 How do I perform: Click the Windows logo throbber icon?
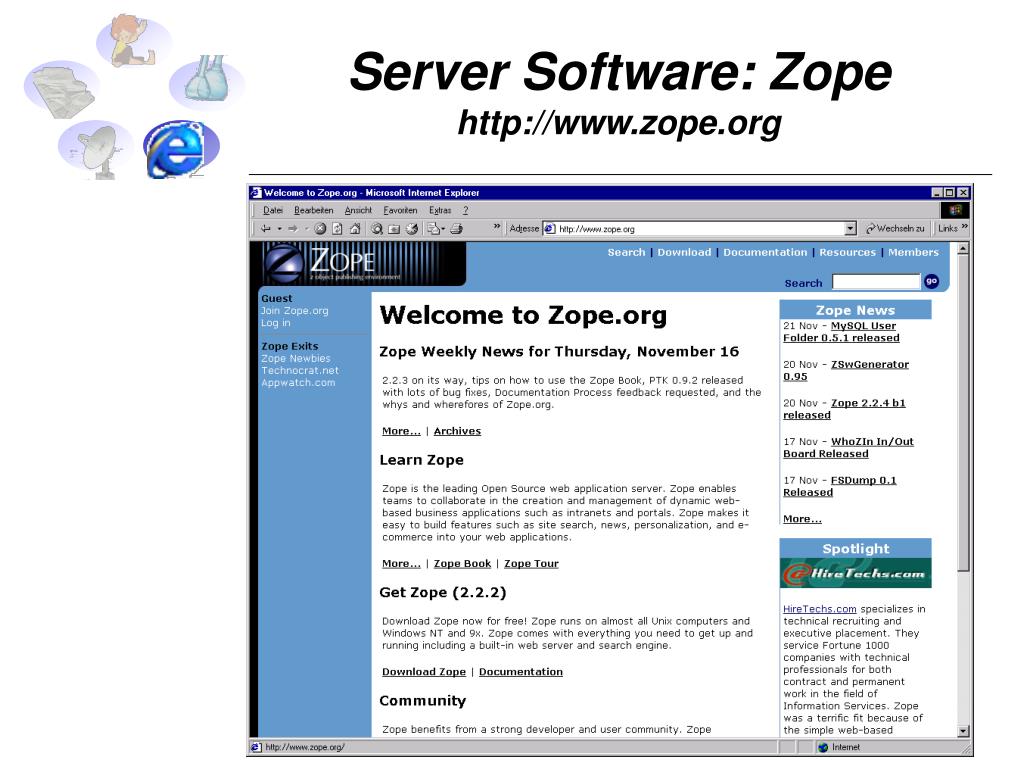coord(955,210)
